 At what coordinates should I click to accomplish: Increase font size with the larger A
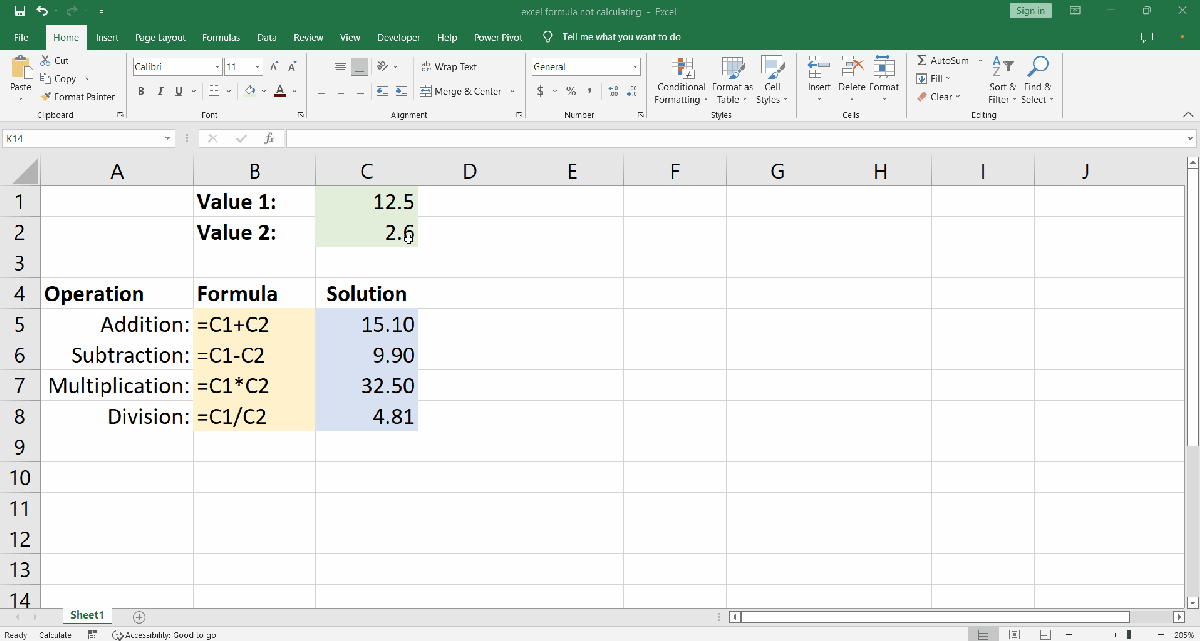click(x=274, y=67)
